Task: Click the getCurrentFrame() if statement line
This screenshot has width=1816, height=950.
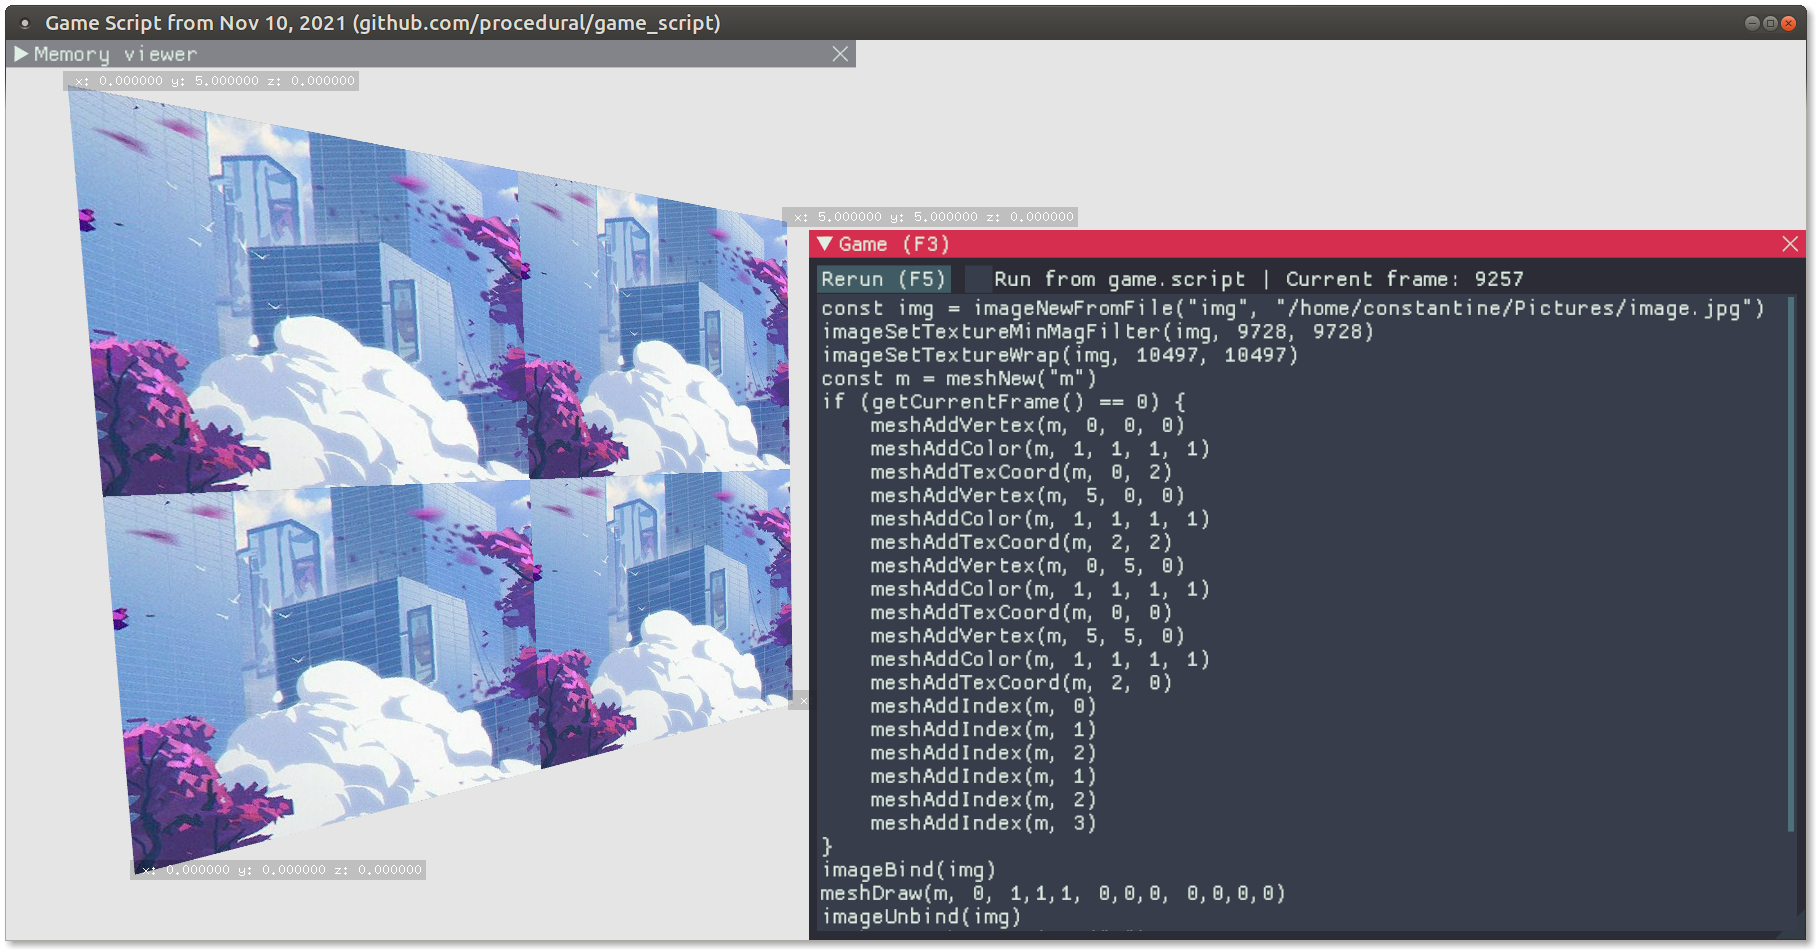Action: point(1003,402)
